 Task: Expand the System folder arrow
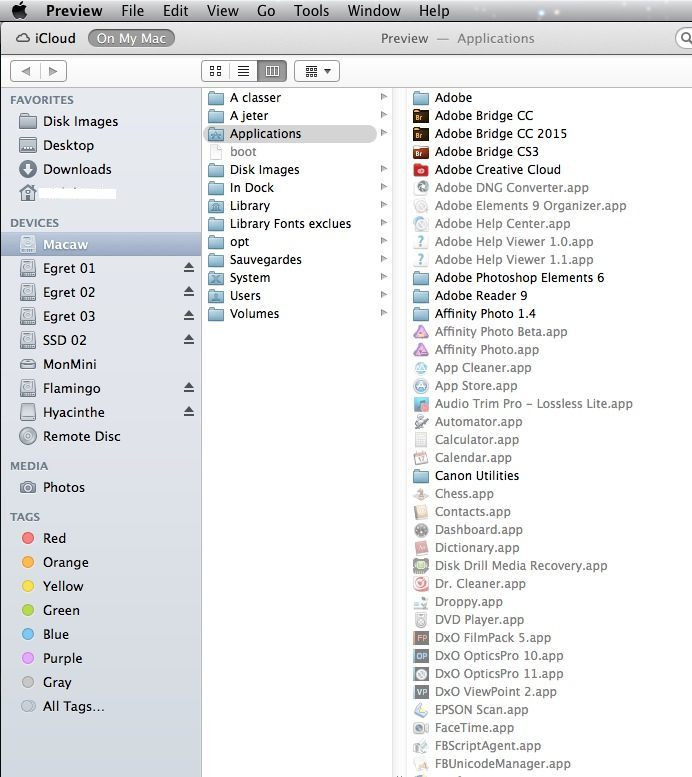click(384, 277)
